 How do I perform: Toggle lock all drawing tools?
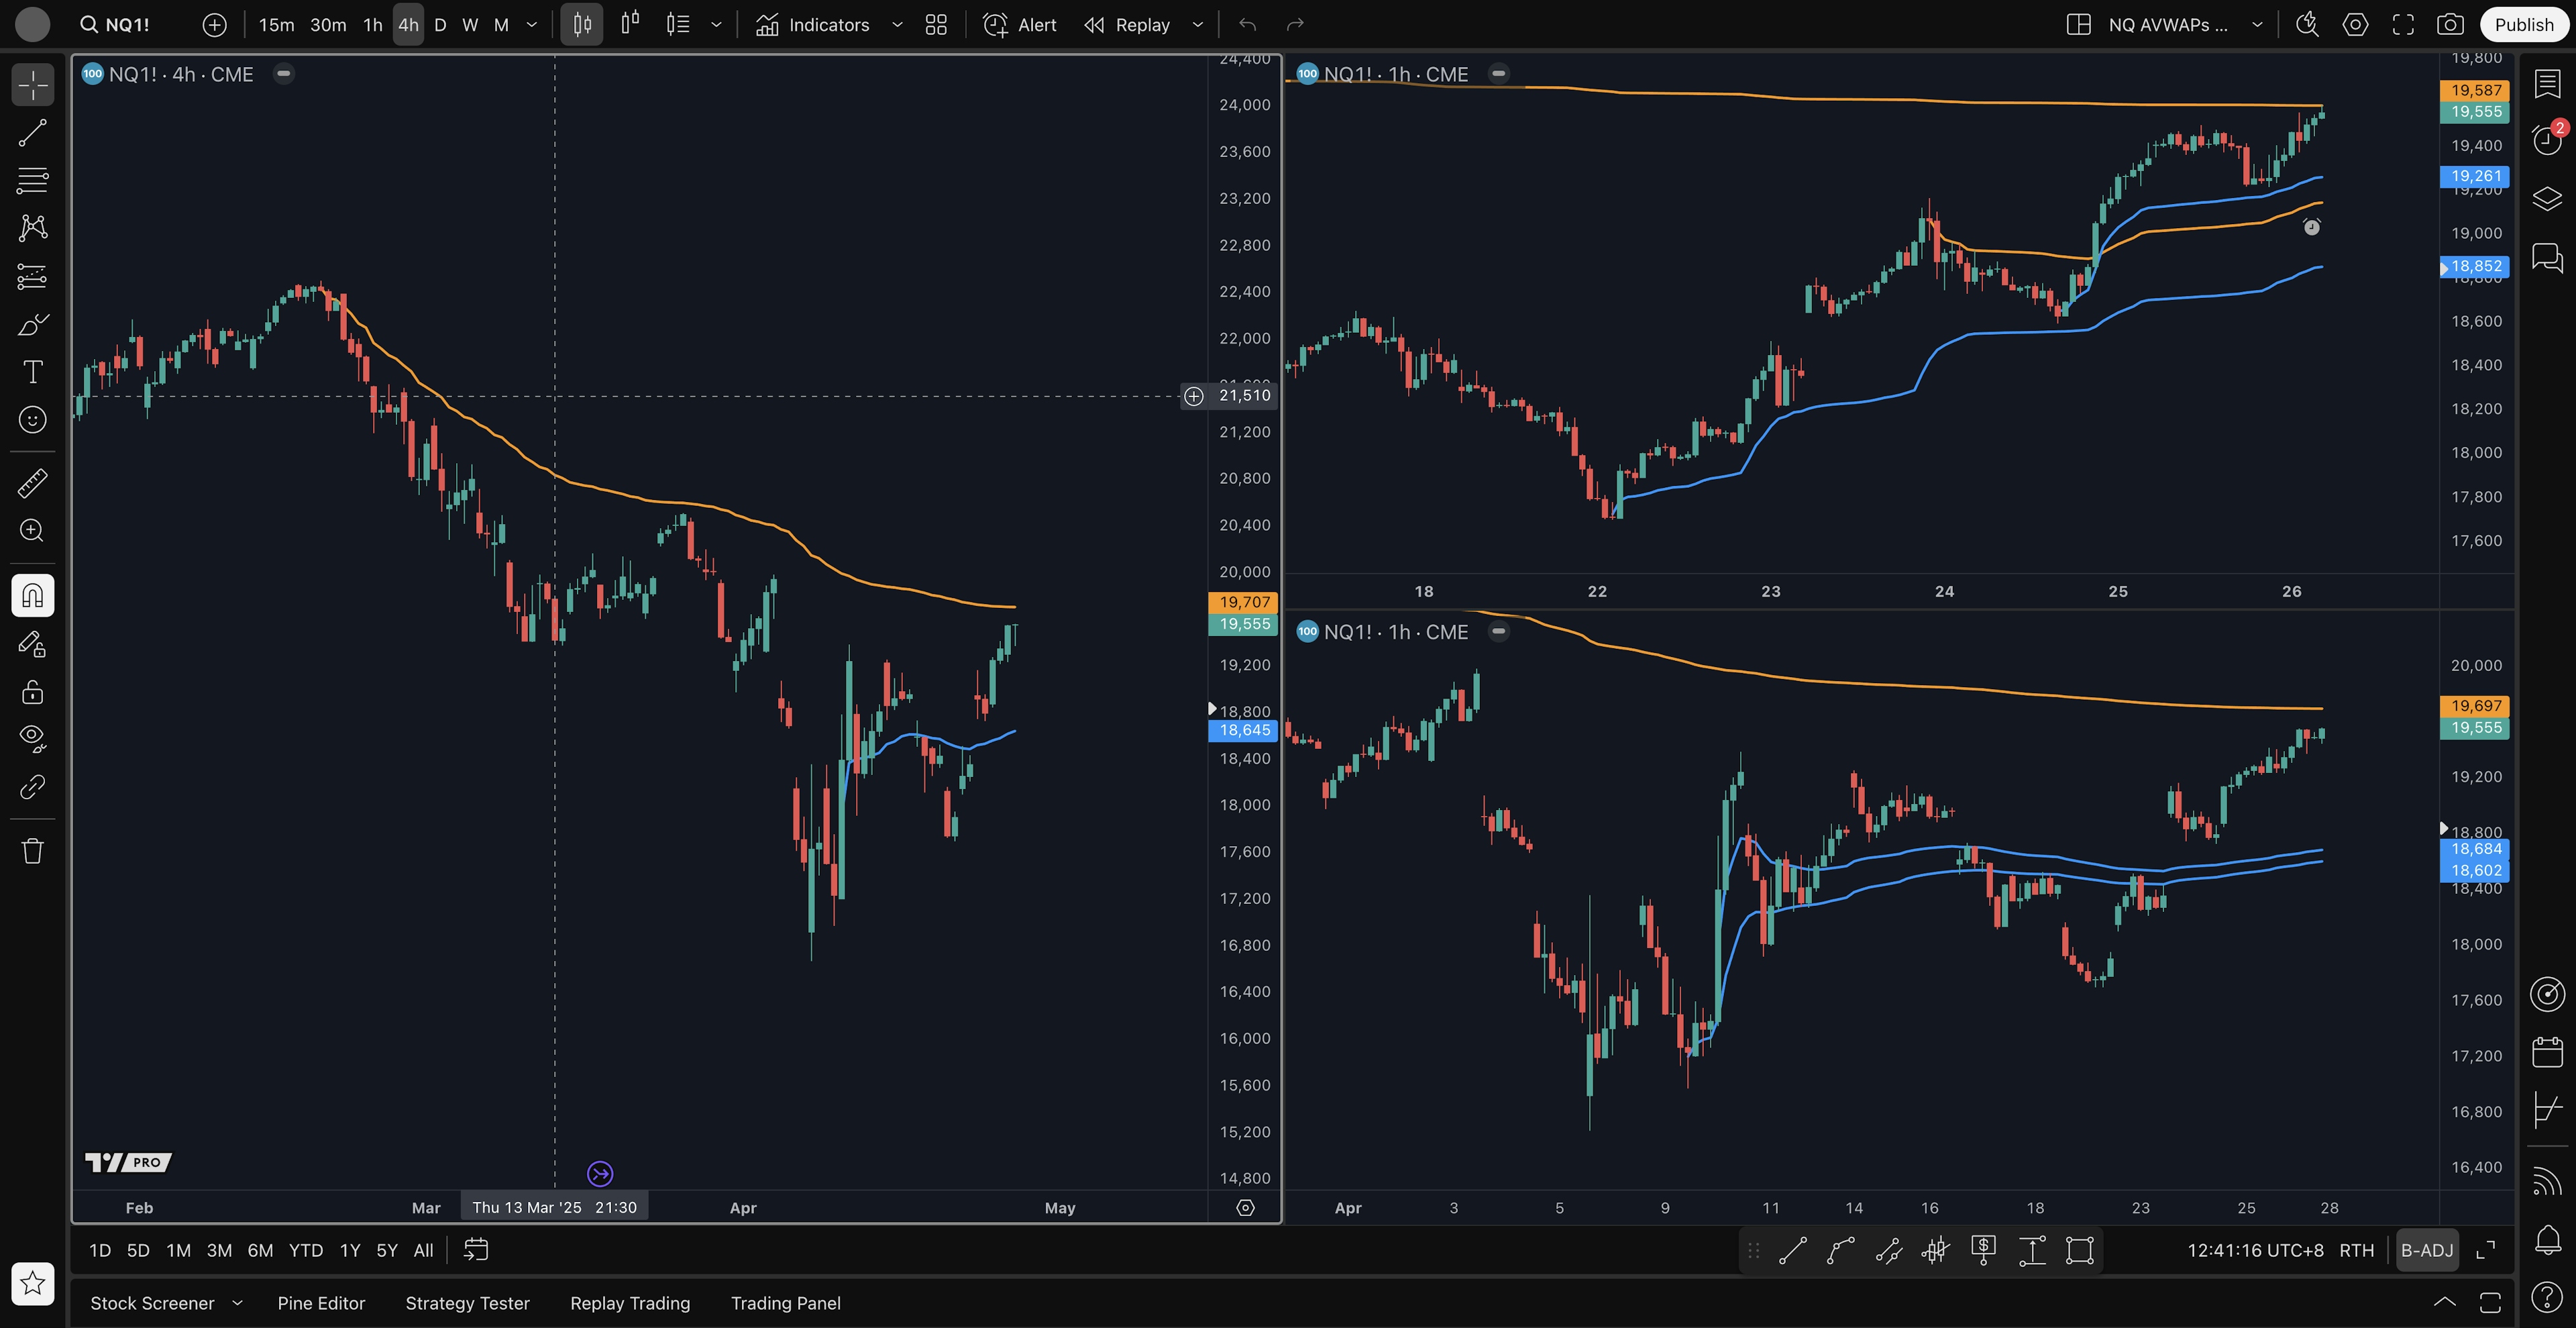click(x=32, y=692)
